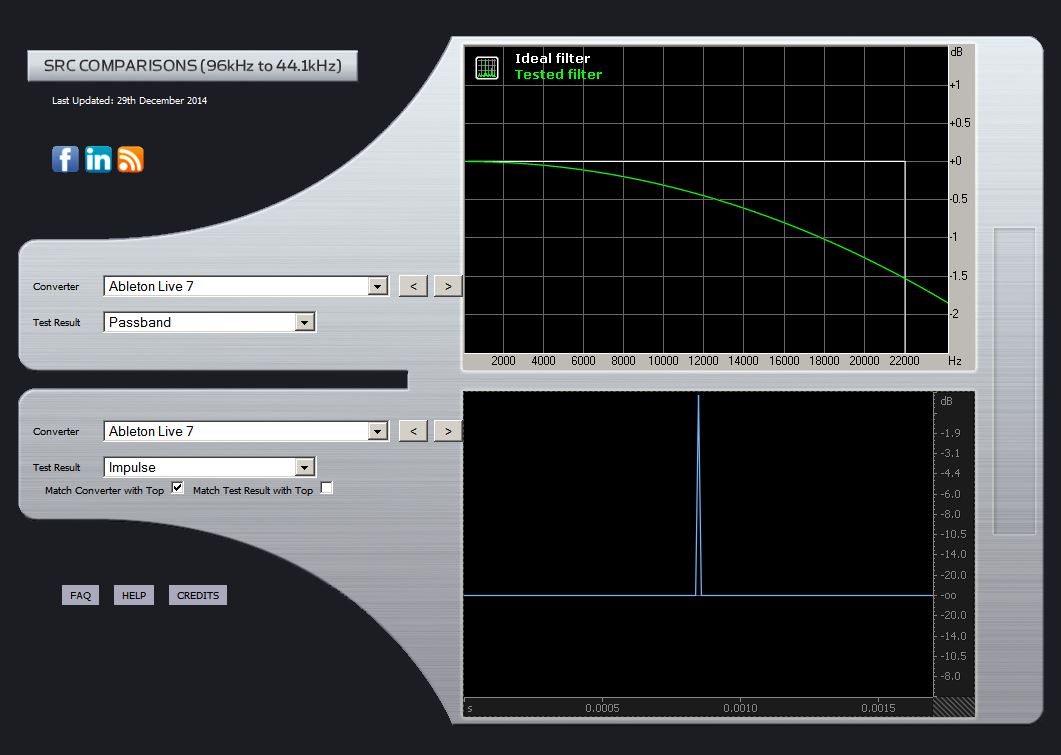The height and width of the screenshot is (755, 1061).
Task: Go to previous converter in top panel
Action: click(413, 286)
